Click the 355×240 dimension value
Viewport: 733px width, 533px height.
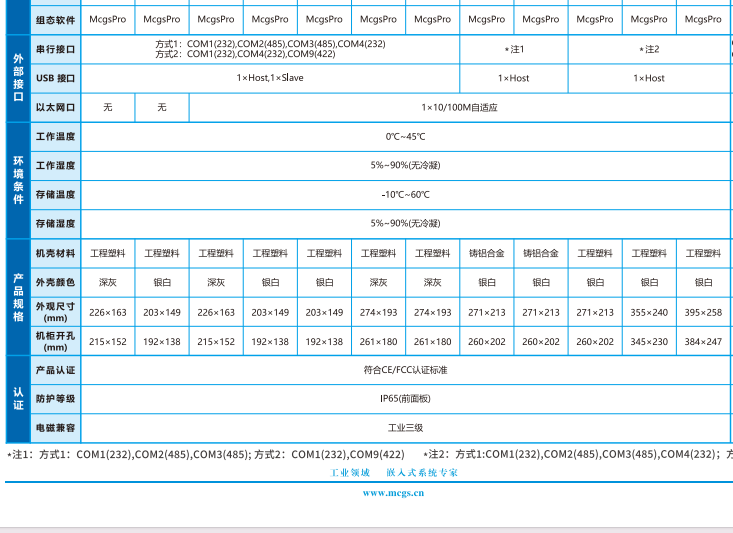click(x=649, y=312)
